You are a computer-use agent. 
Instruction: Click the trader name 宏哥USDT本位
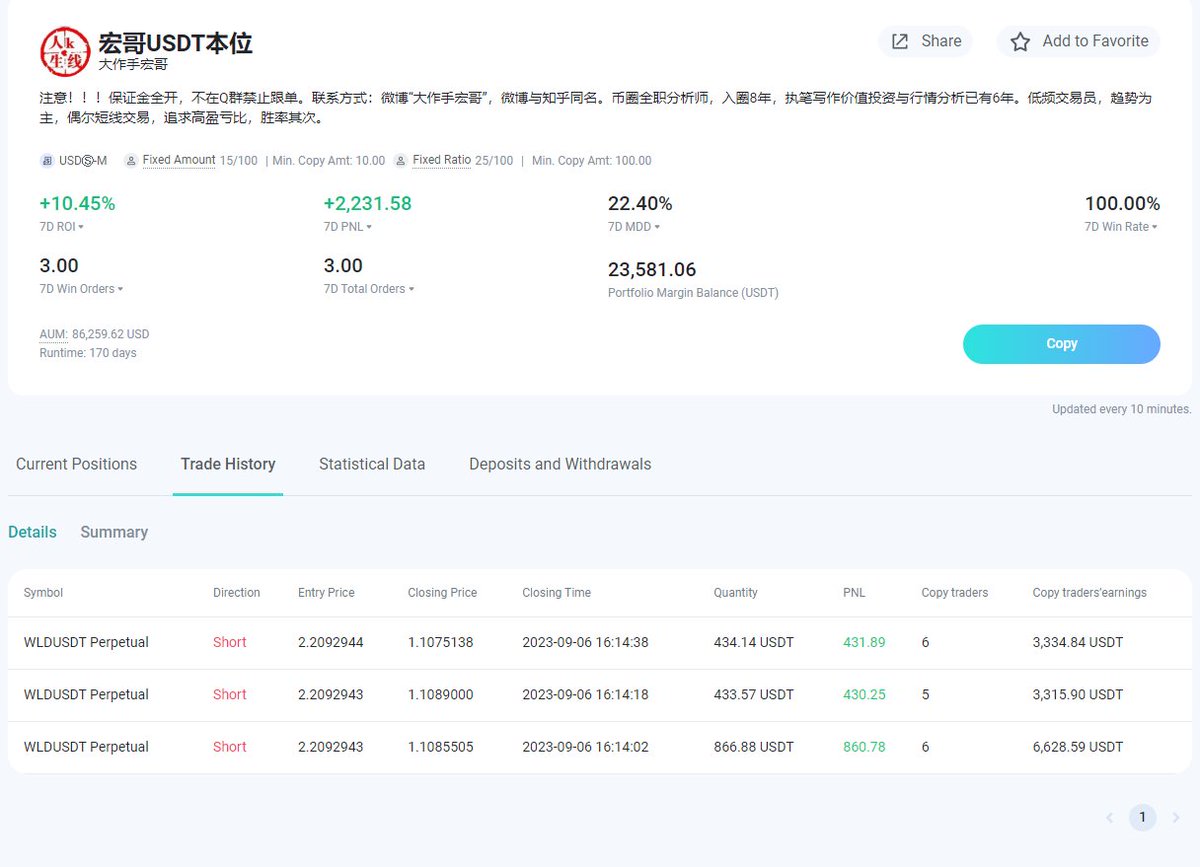[x=175, y=43]
